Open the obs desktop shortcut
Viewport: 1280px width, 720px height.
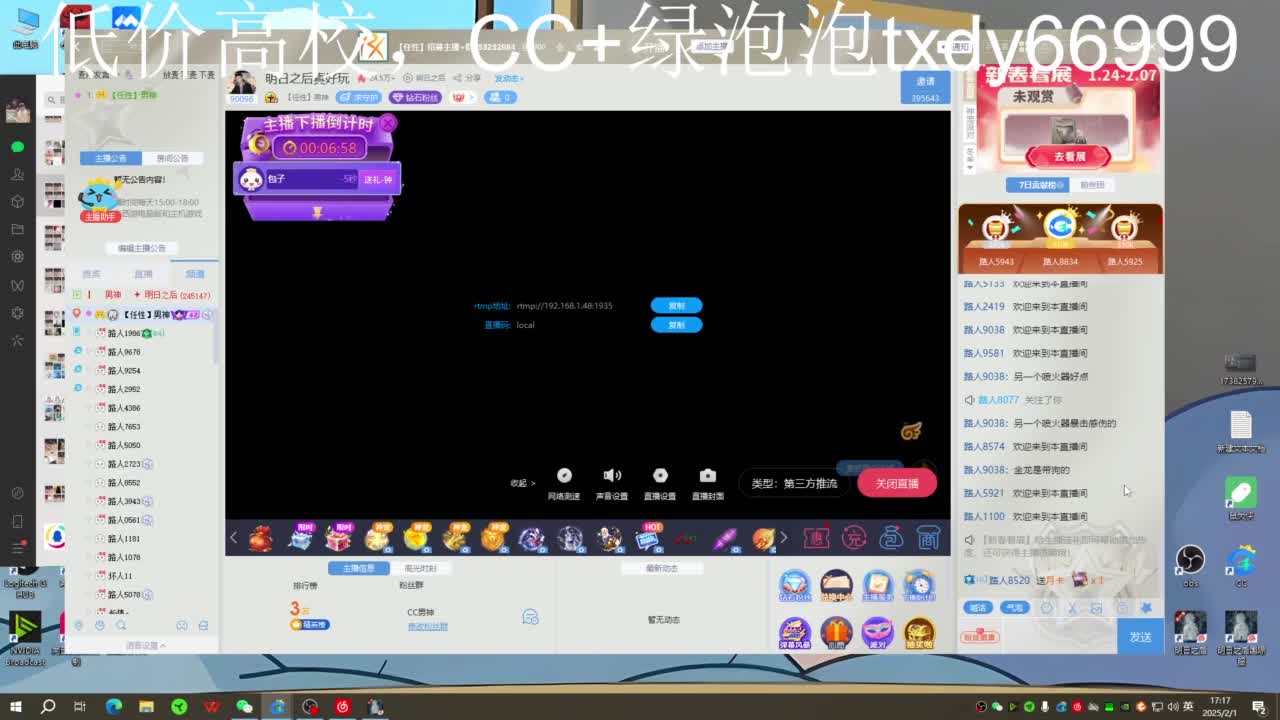[x=1190, y=565]
